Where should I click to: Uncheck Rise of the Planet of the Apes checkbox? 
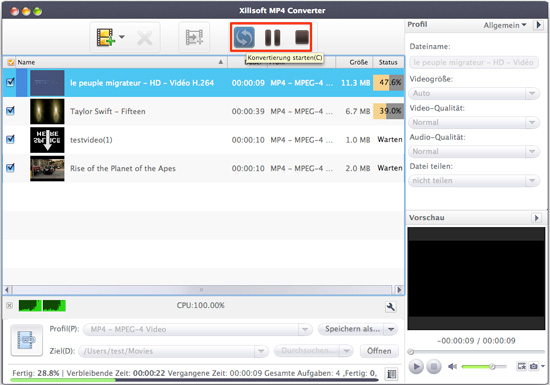11,168
